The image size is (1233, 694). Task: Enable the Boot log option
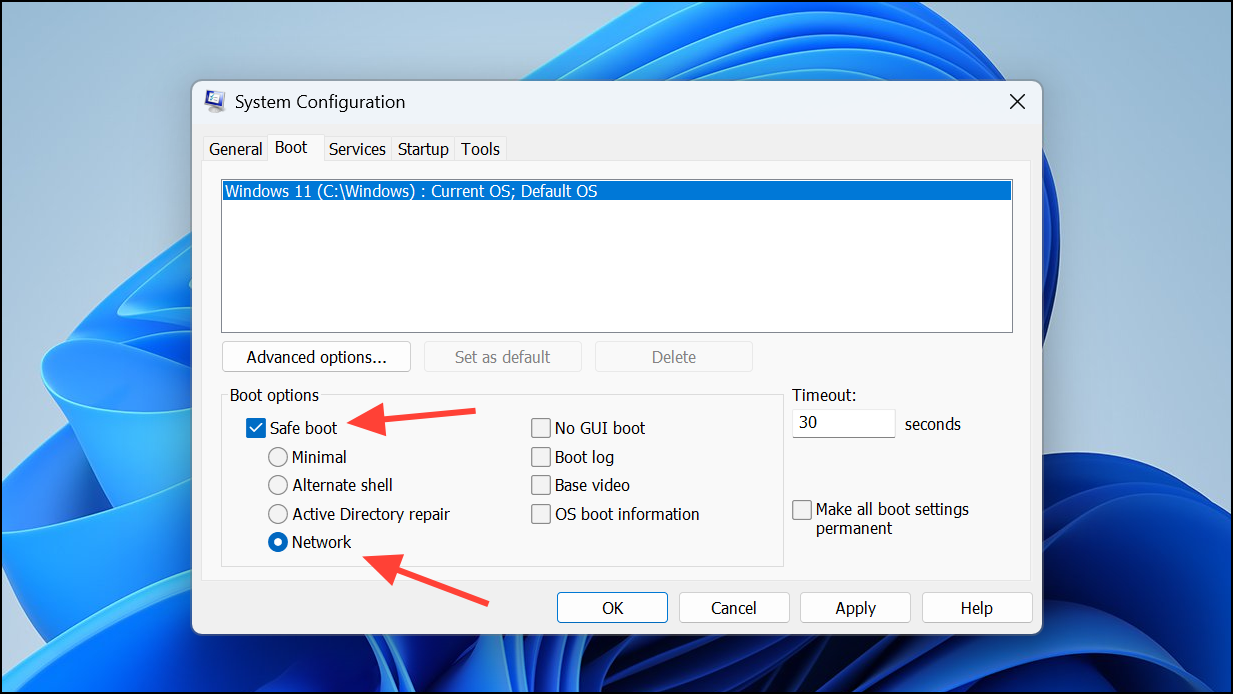coord(541,456)
